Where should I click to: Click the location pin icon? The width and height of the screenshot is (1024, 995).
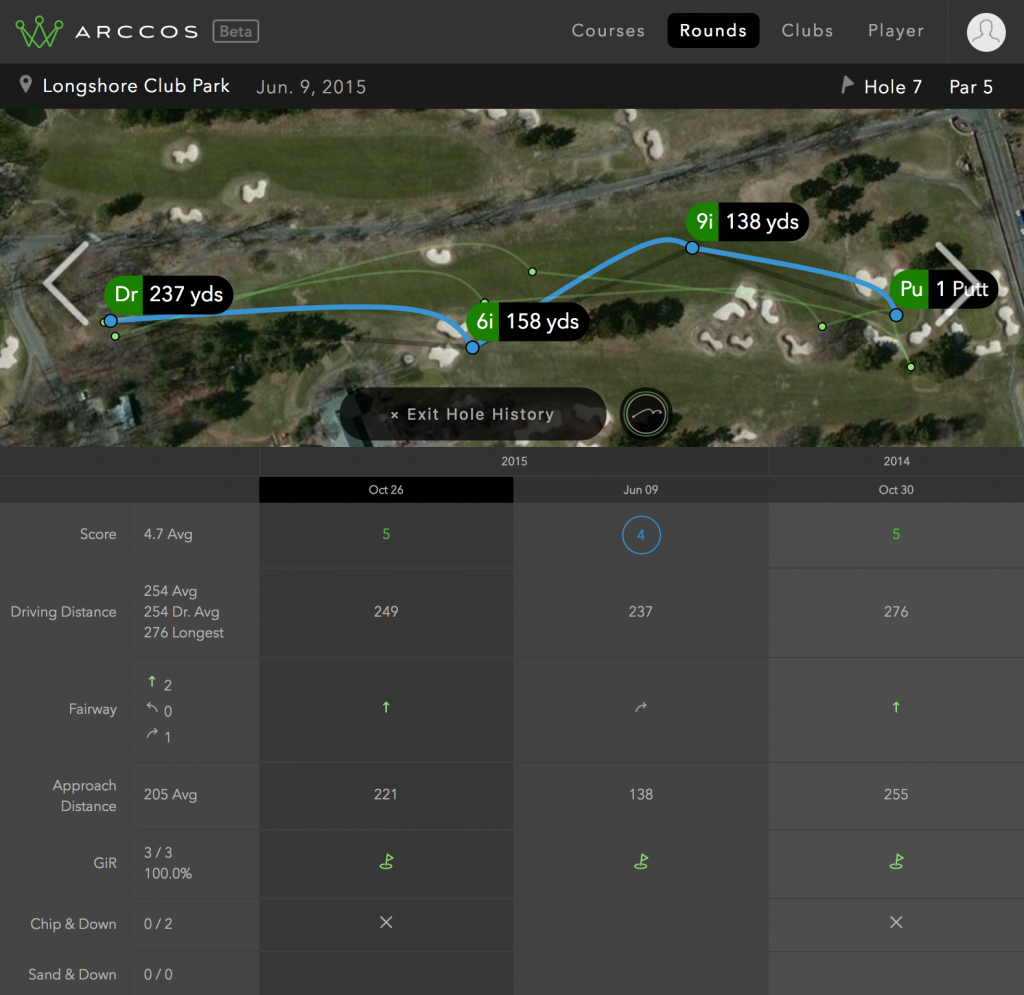point(25,85)
